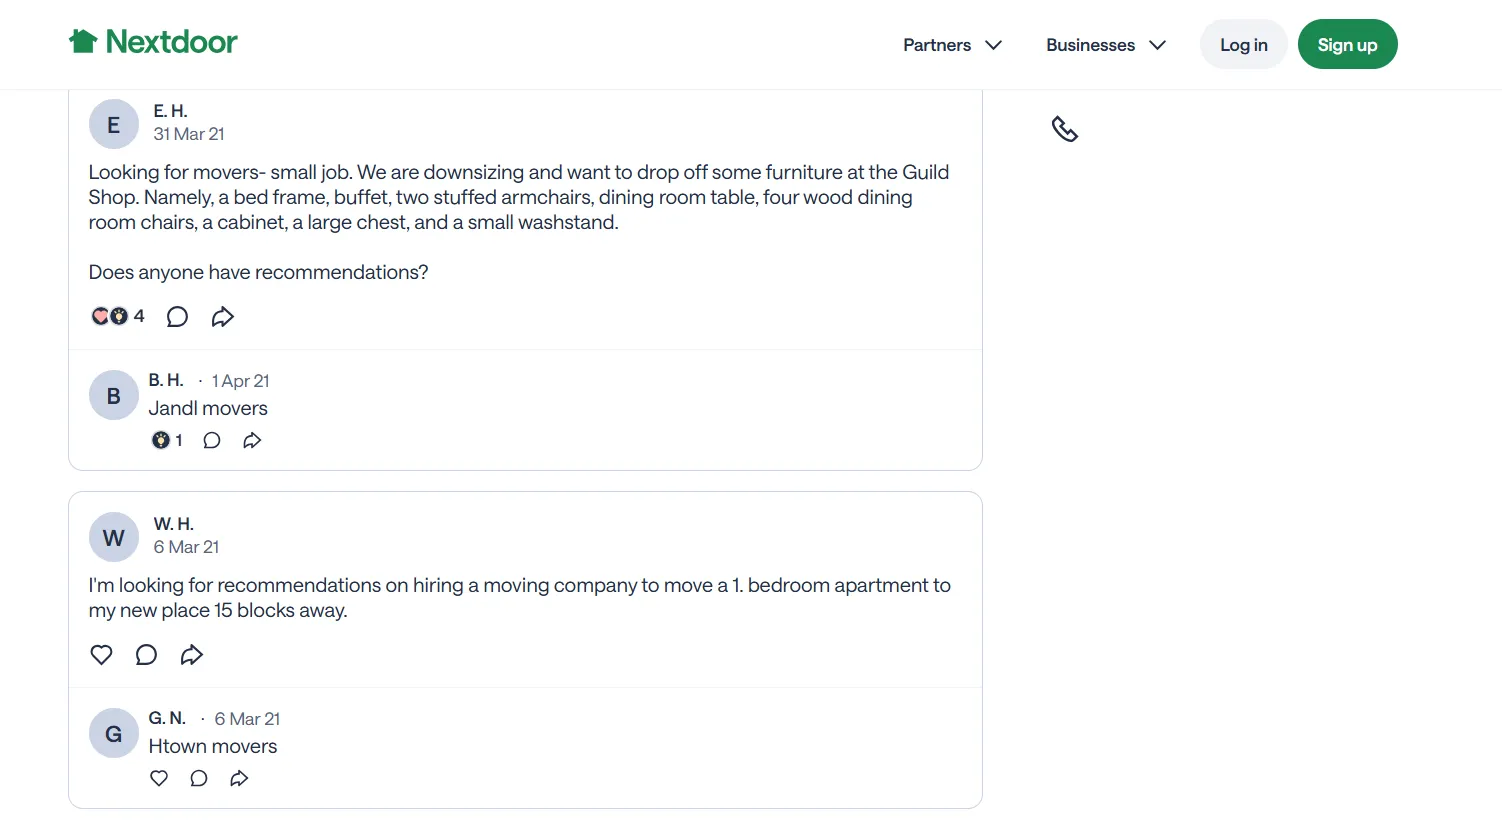Share E. H.'s post about movers
The height and width of the screenshot is (827, 1502).
pos(223,317)
